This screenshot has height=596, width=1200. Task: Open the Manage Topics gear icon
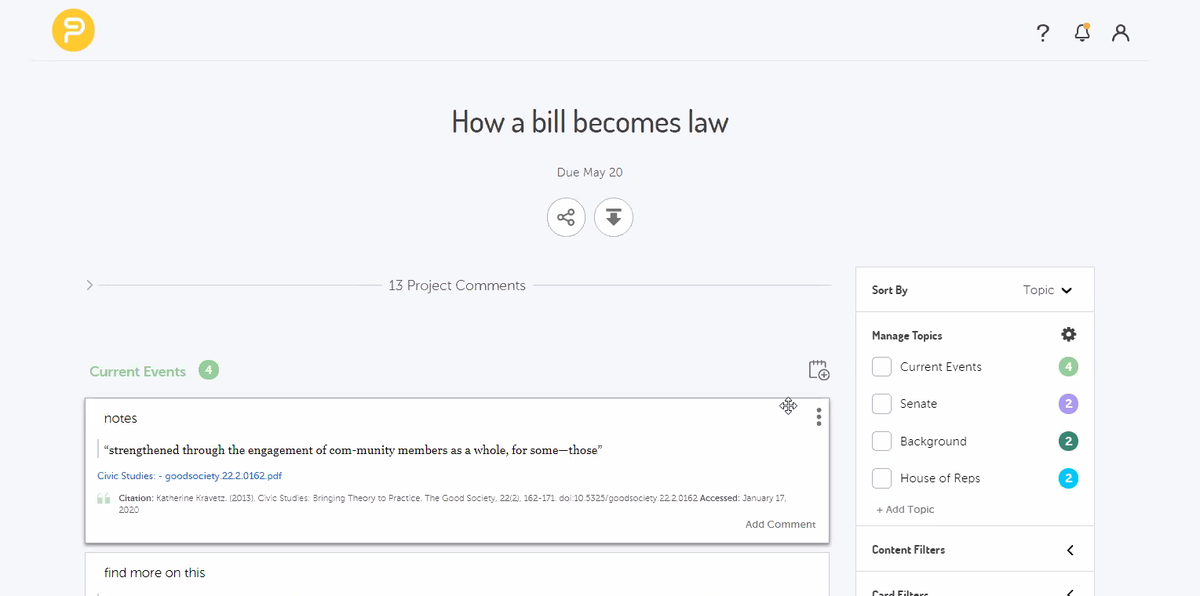[1068, 335]
